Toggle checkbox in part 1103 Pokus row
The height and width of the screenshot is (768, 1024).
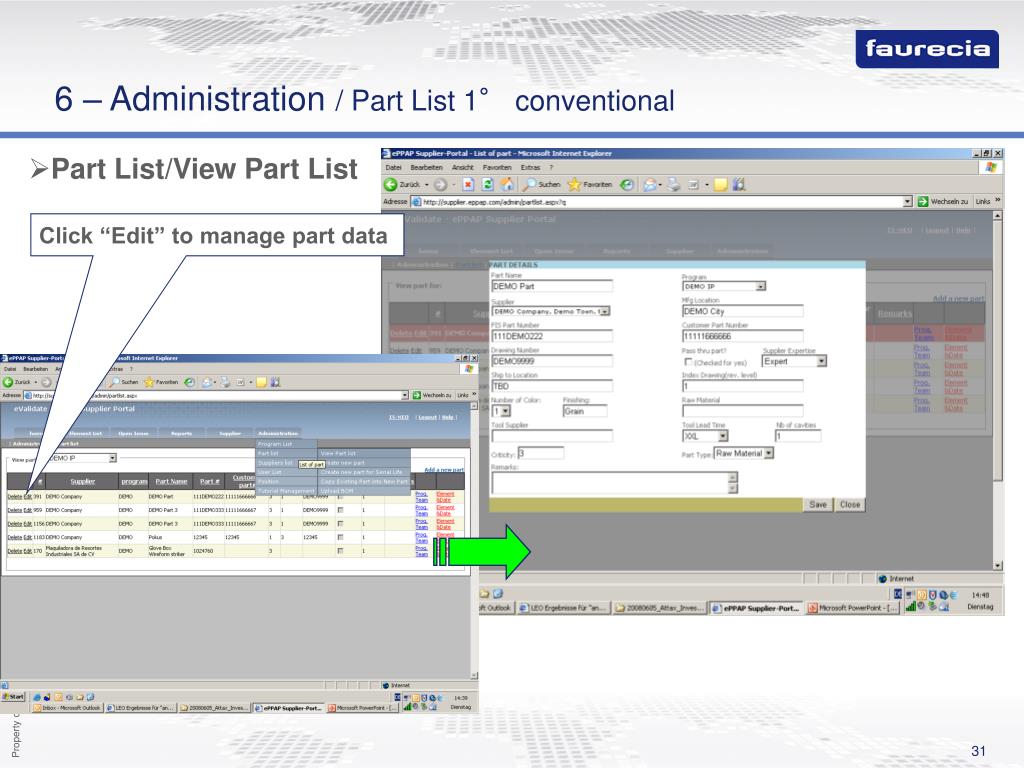[340, 537]
